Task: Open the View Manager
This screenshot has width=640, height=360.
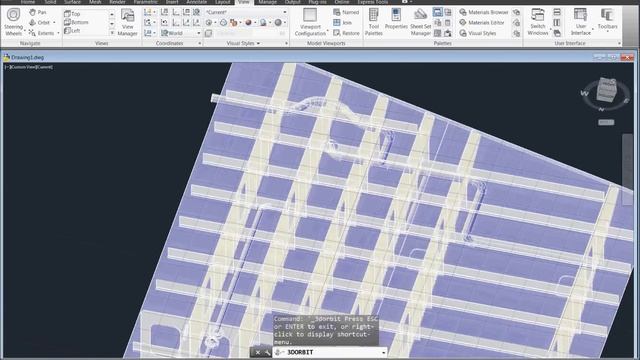Action: [127, 22]
